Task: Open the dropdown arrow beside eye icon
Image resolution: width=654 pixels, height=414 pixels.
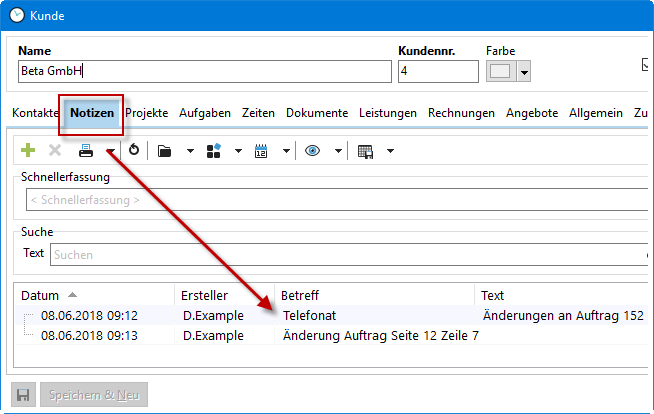Action: (x=338, y=151)
